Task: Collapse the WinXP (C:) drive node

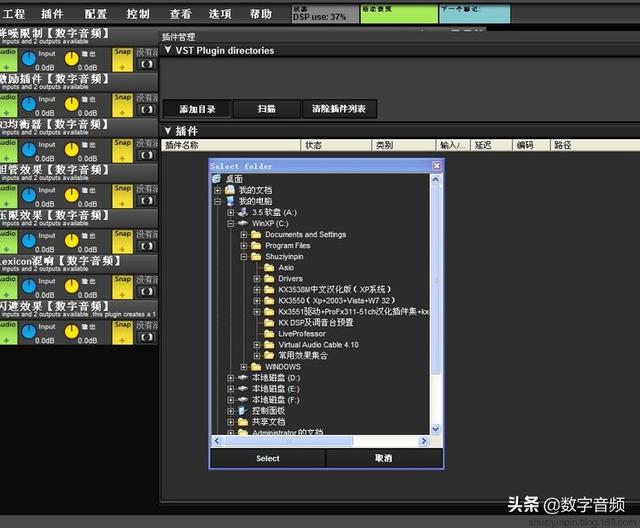Action: pyautogui.click(x=231, y=224)
